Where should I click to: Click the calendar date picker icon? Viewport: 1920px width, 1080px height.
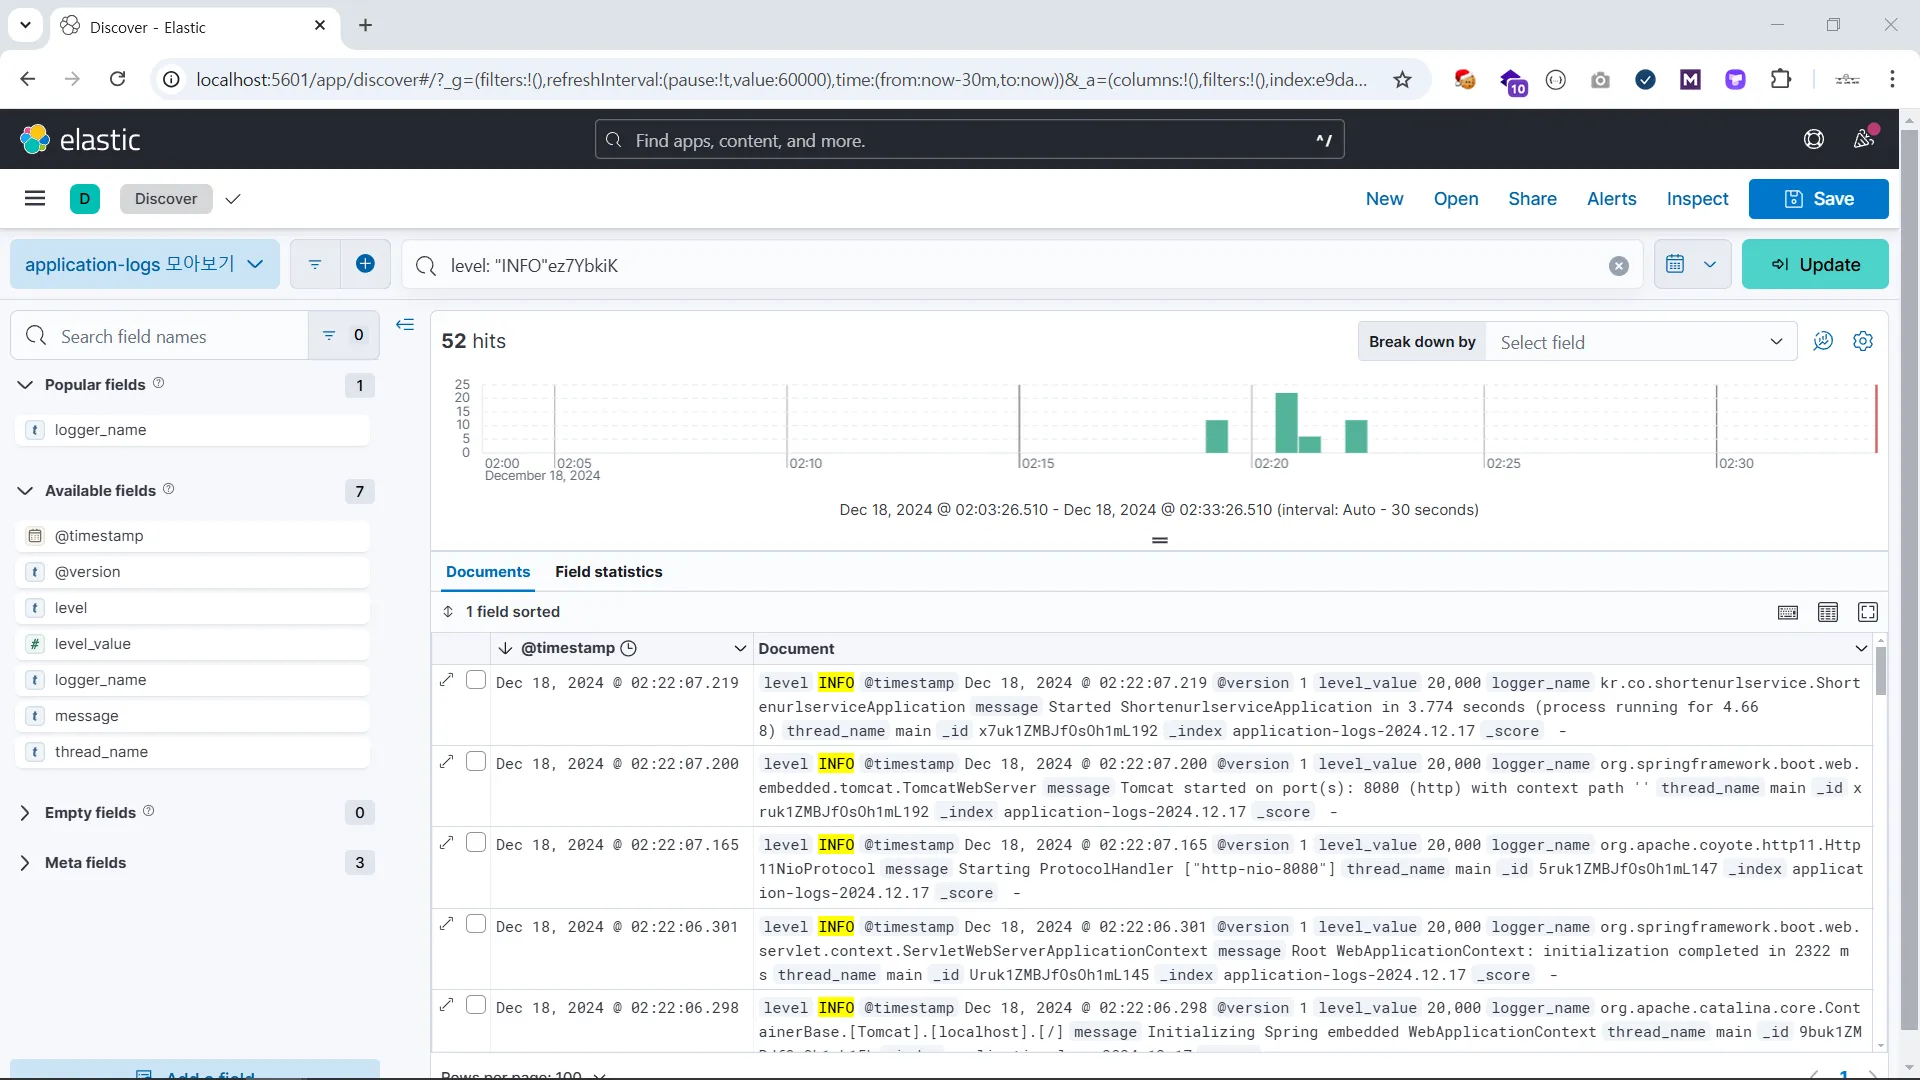pos(1675,265)
